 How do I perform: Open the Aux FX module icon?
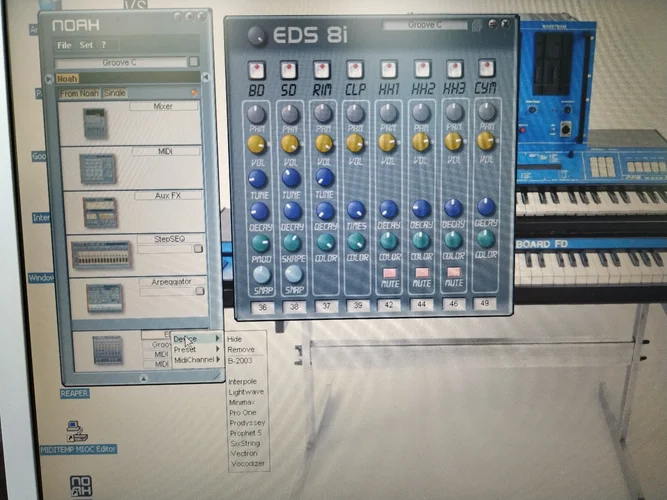[x=100, y=212]
